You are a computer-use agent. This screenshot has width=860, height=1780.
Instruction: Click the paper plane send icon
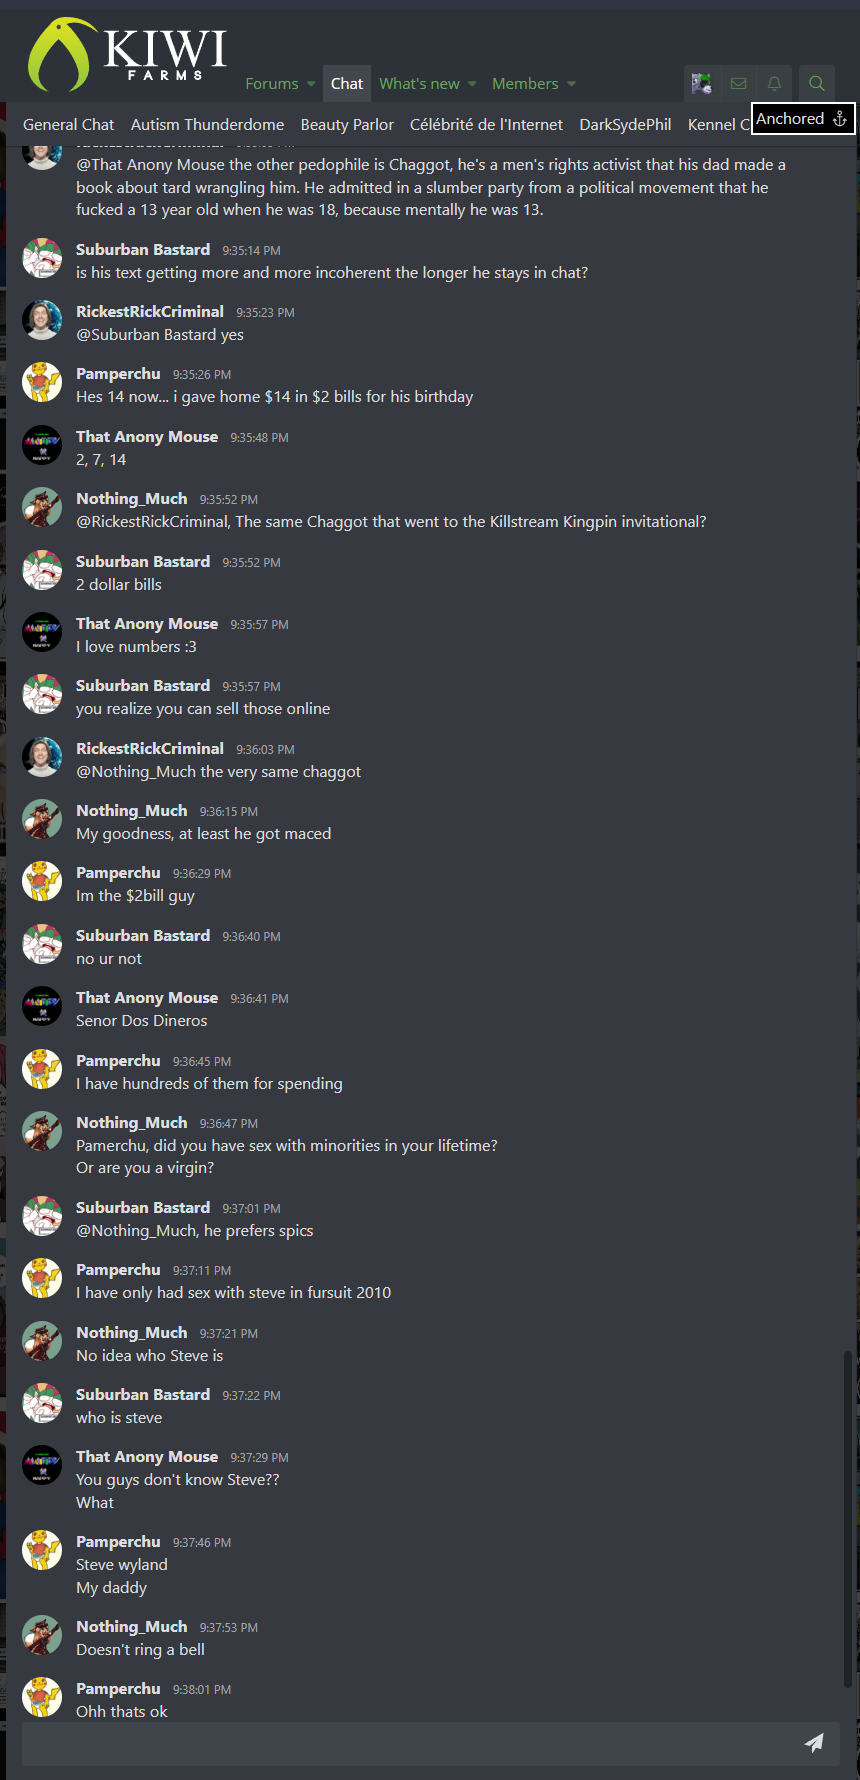pyautogui.click(x=814, y=1743)
